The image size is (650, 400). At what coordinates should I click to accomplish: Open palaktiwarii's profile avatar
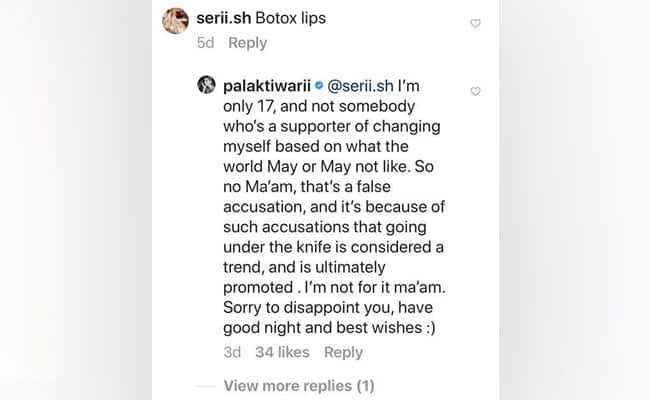(x=207, y=86)
